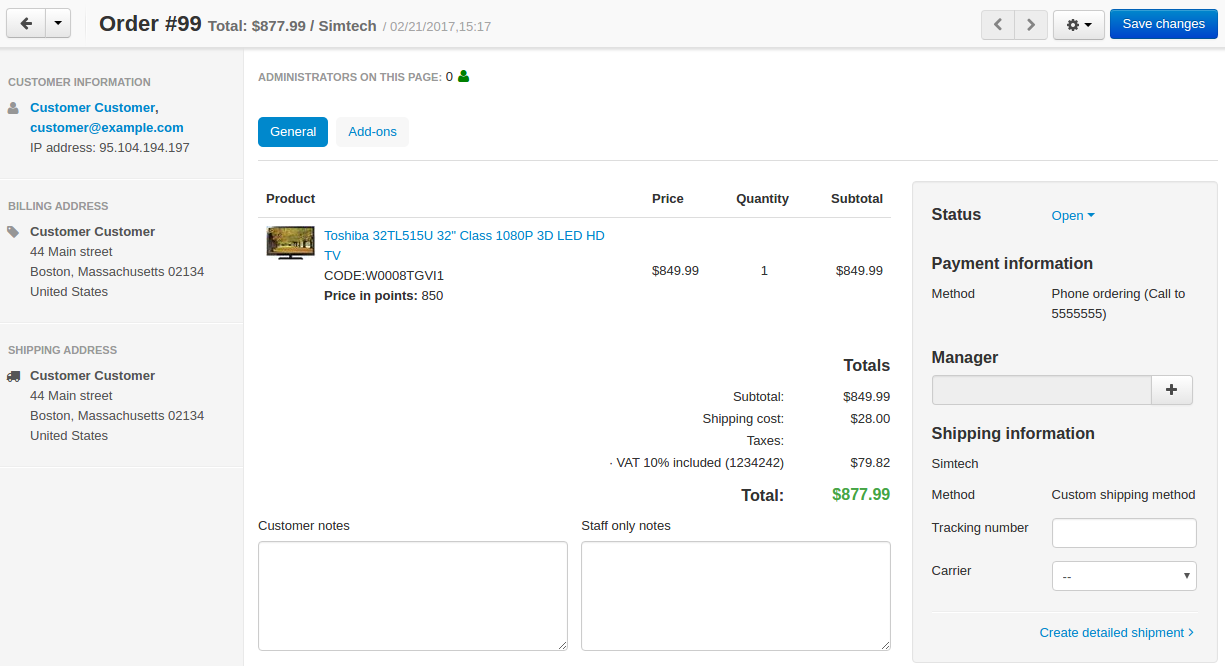Click the Phone ordering payment method text
The image size is (1225, 666).
point(1118,303)
